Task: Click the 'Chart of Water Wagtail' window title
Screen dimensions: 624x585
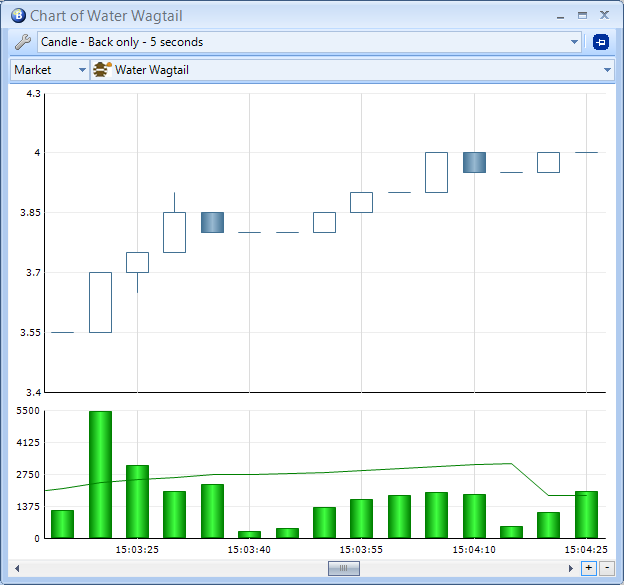Action: [106, 16]
